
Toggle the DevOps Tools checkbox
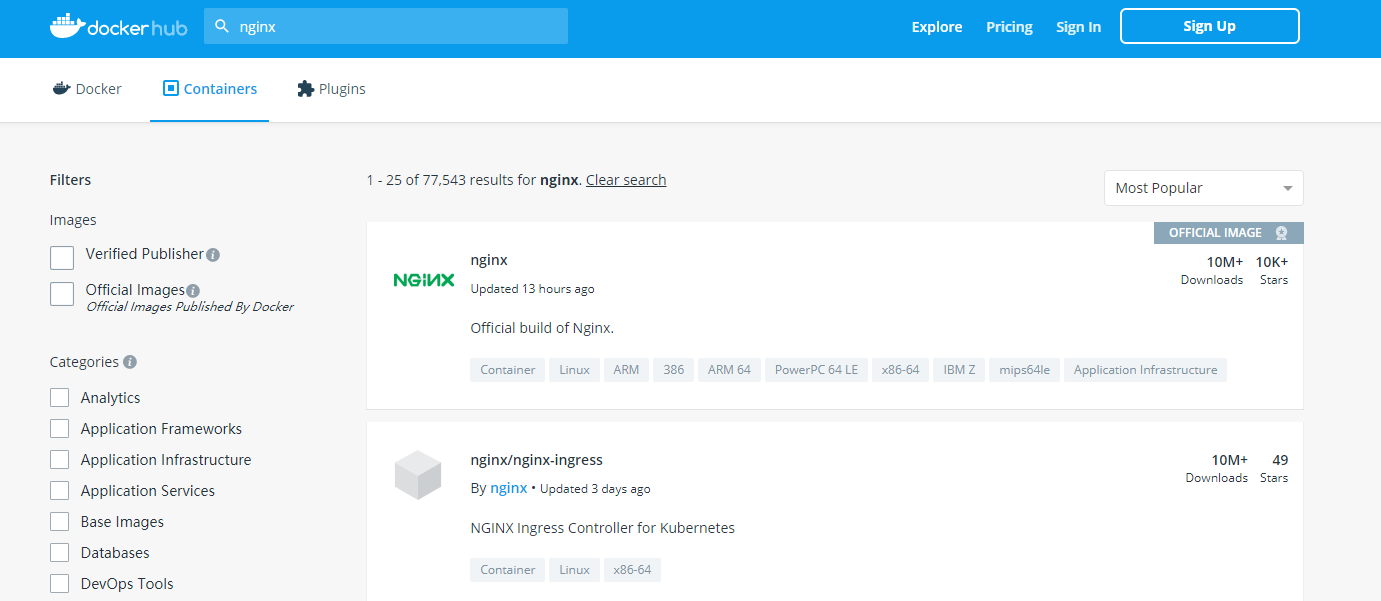pos(60,584)
